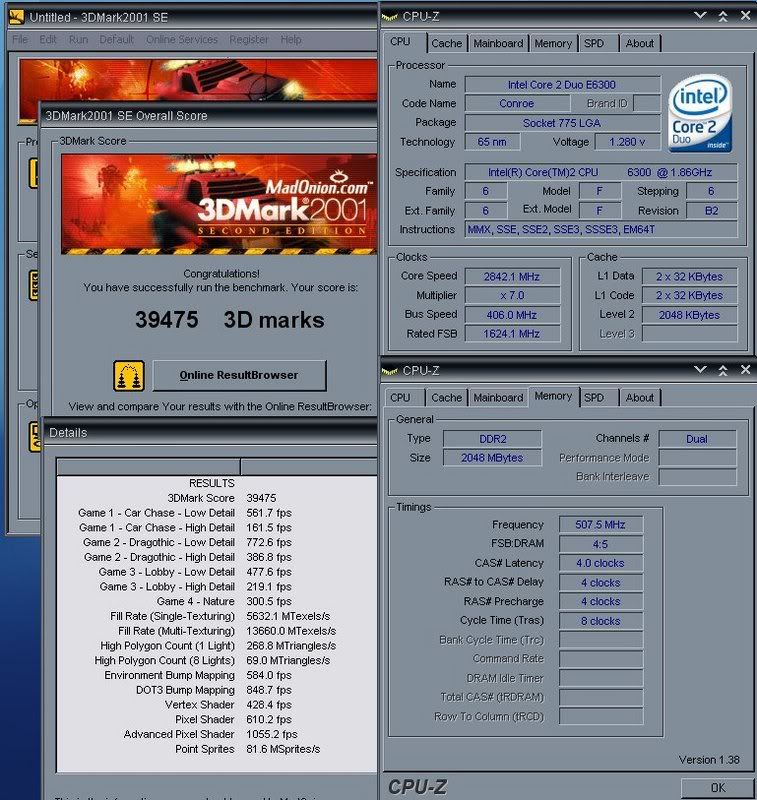
Task: Click the Instructions field listing MMX, SSE
Action: [601, 230]
